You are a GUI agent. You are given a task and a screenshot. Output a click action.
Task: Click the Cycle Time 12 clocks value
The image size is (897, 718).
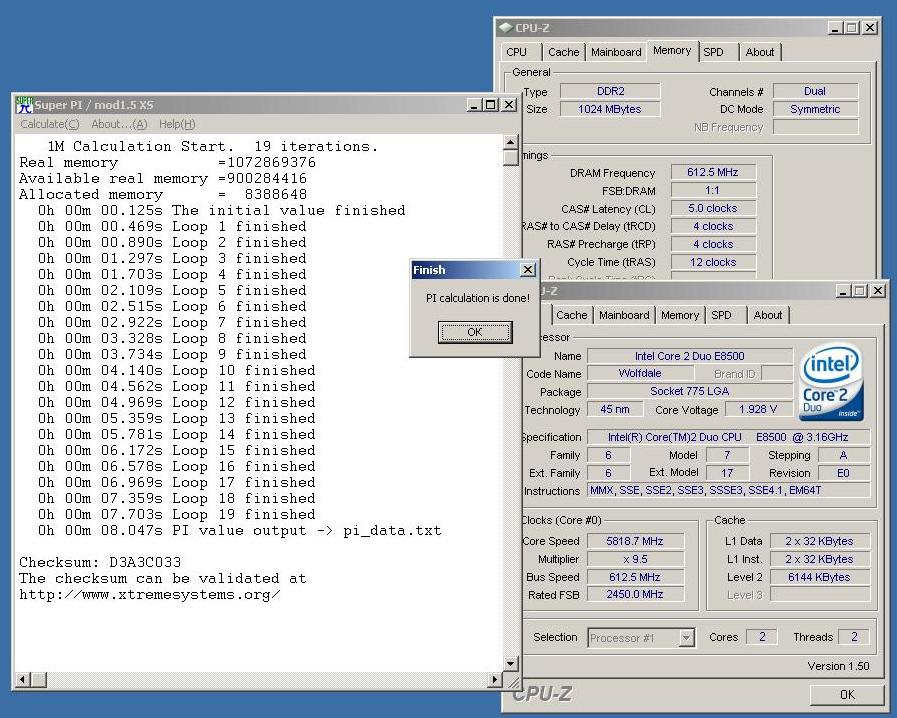tap(713, 262)
